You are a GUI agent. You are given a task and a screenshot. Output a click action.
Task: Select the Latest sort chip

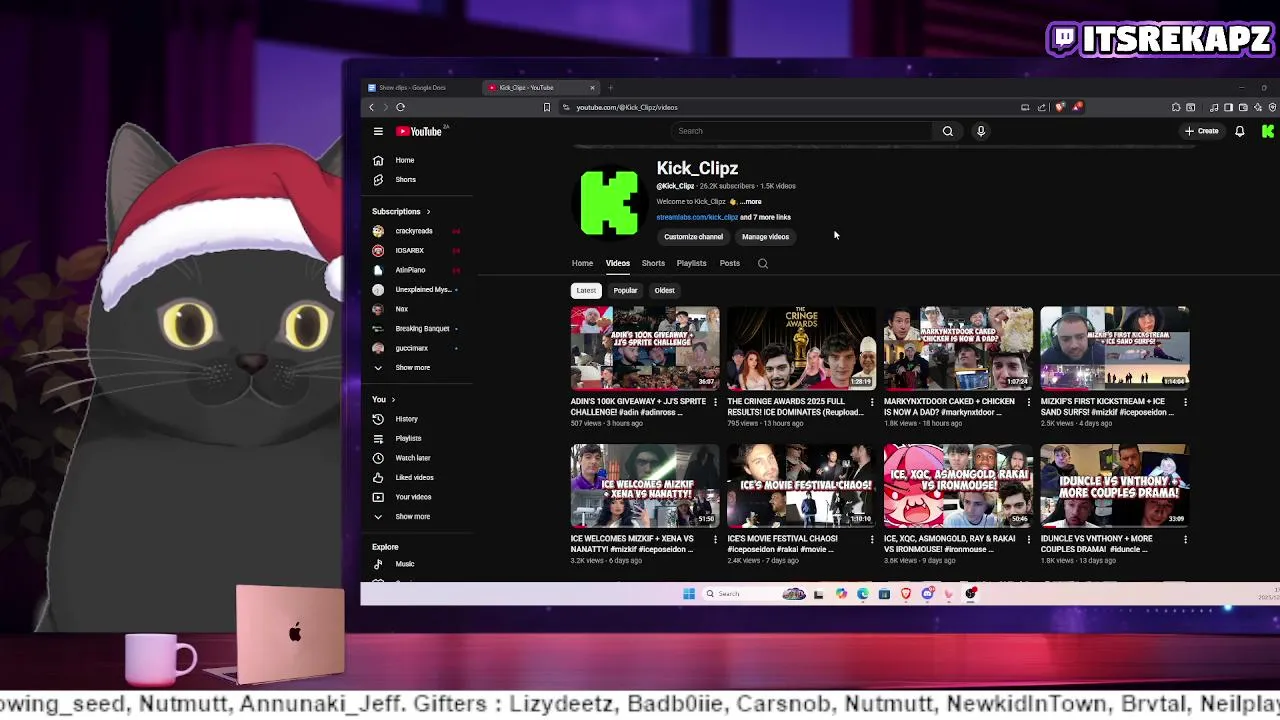(586, 290)
